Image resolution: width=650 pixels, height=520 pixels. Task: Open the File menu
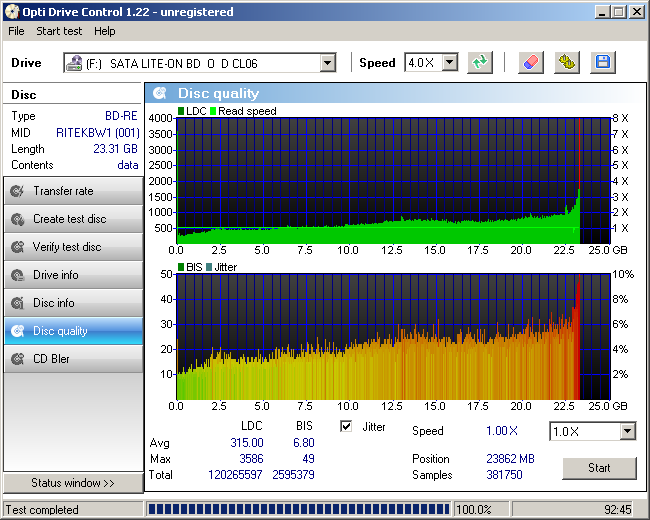pos(16,31)
